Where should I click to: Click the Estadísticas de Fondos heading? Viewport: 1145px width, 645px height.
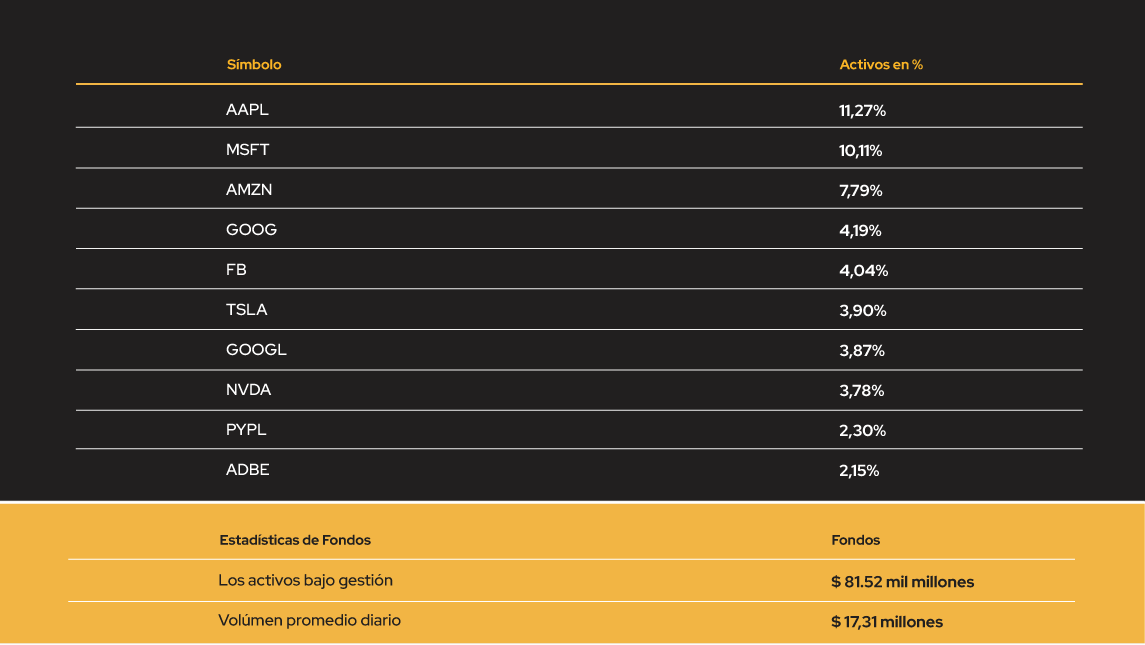295,541
